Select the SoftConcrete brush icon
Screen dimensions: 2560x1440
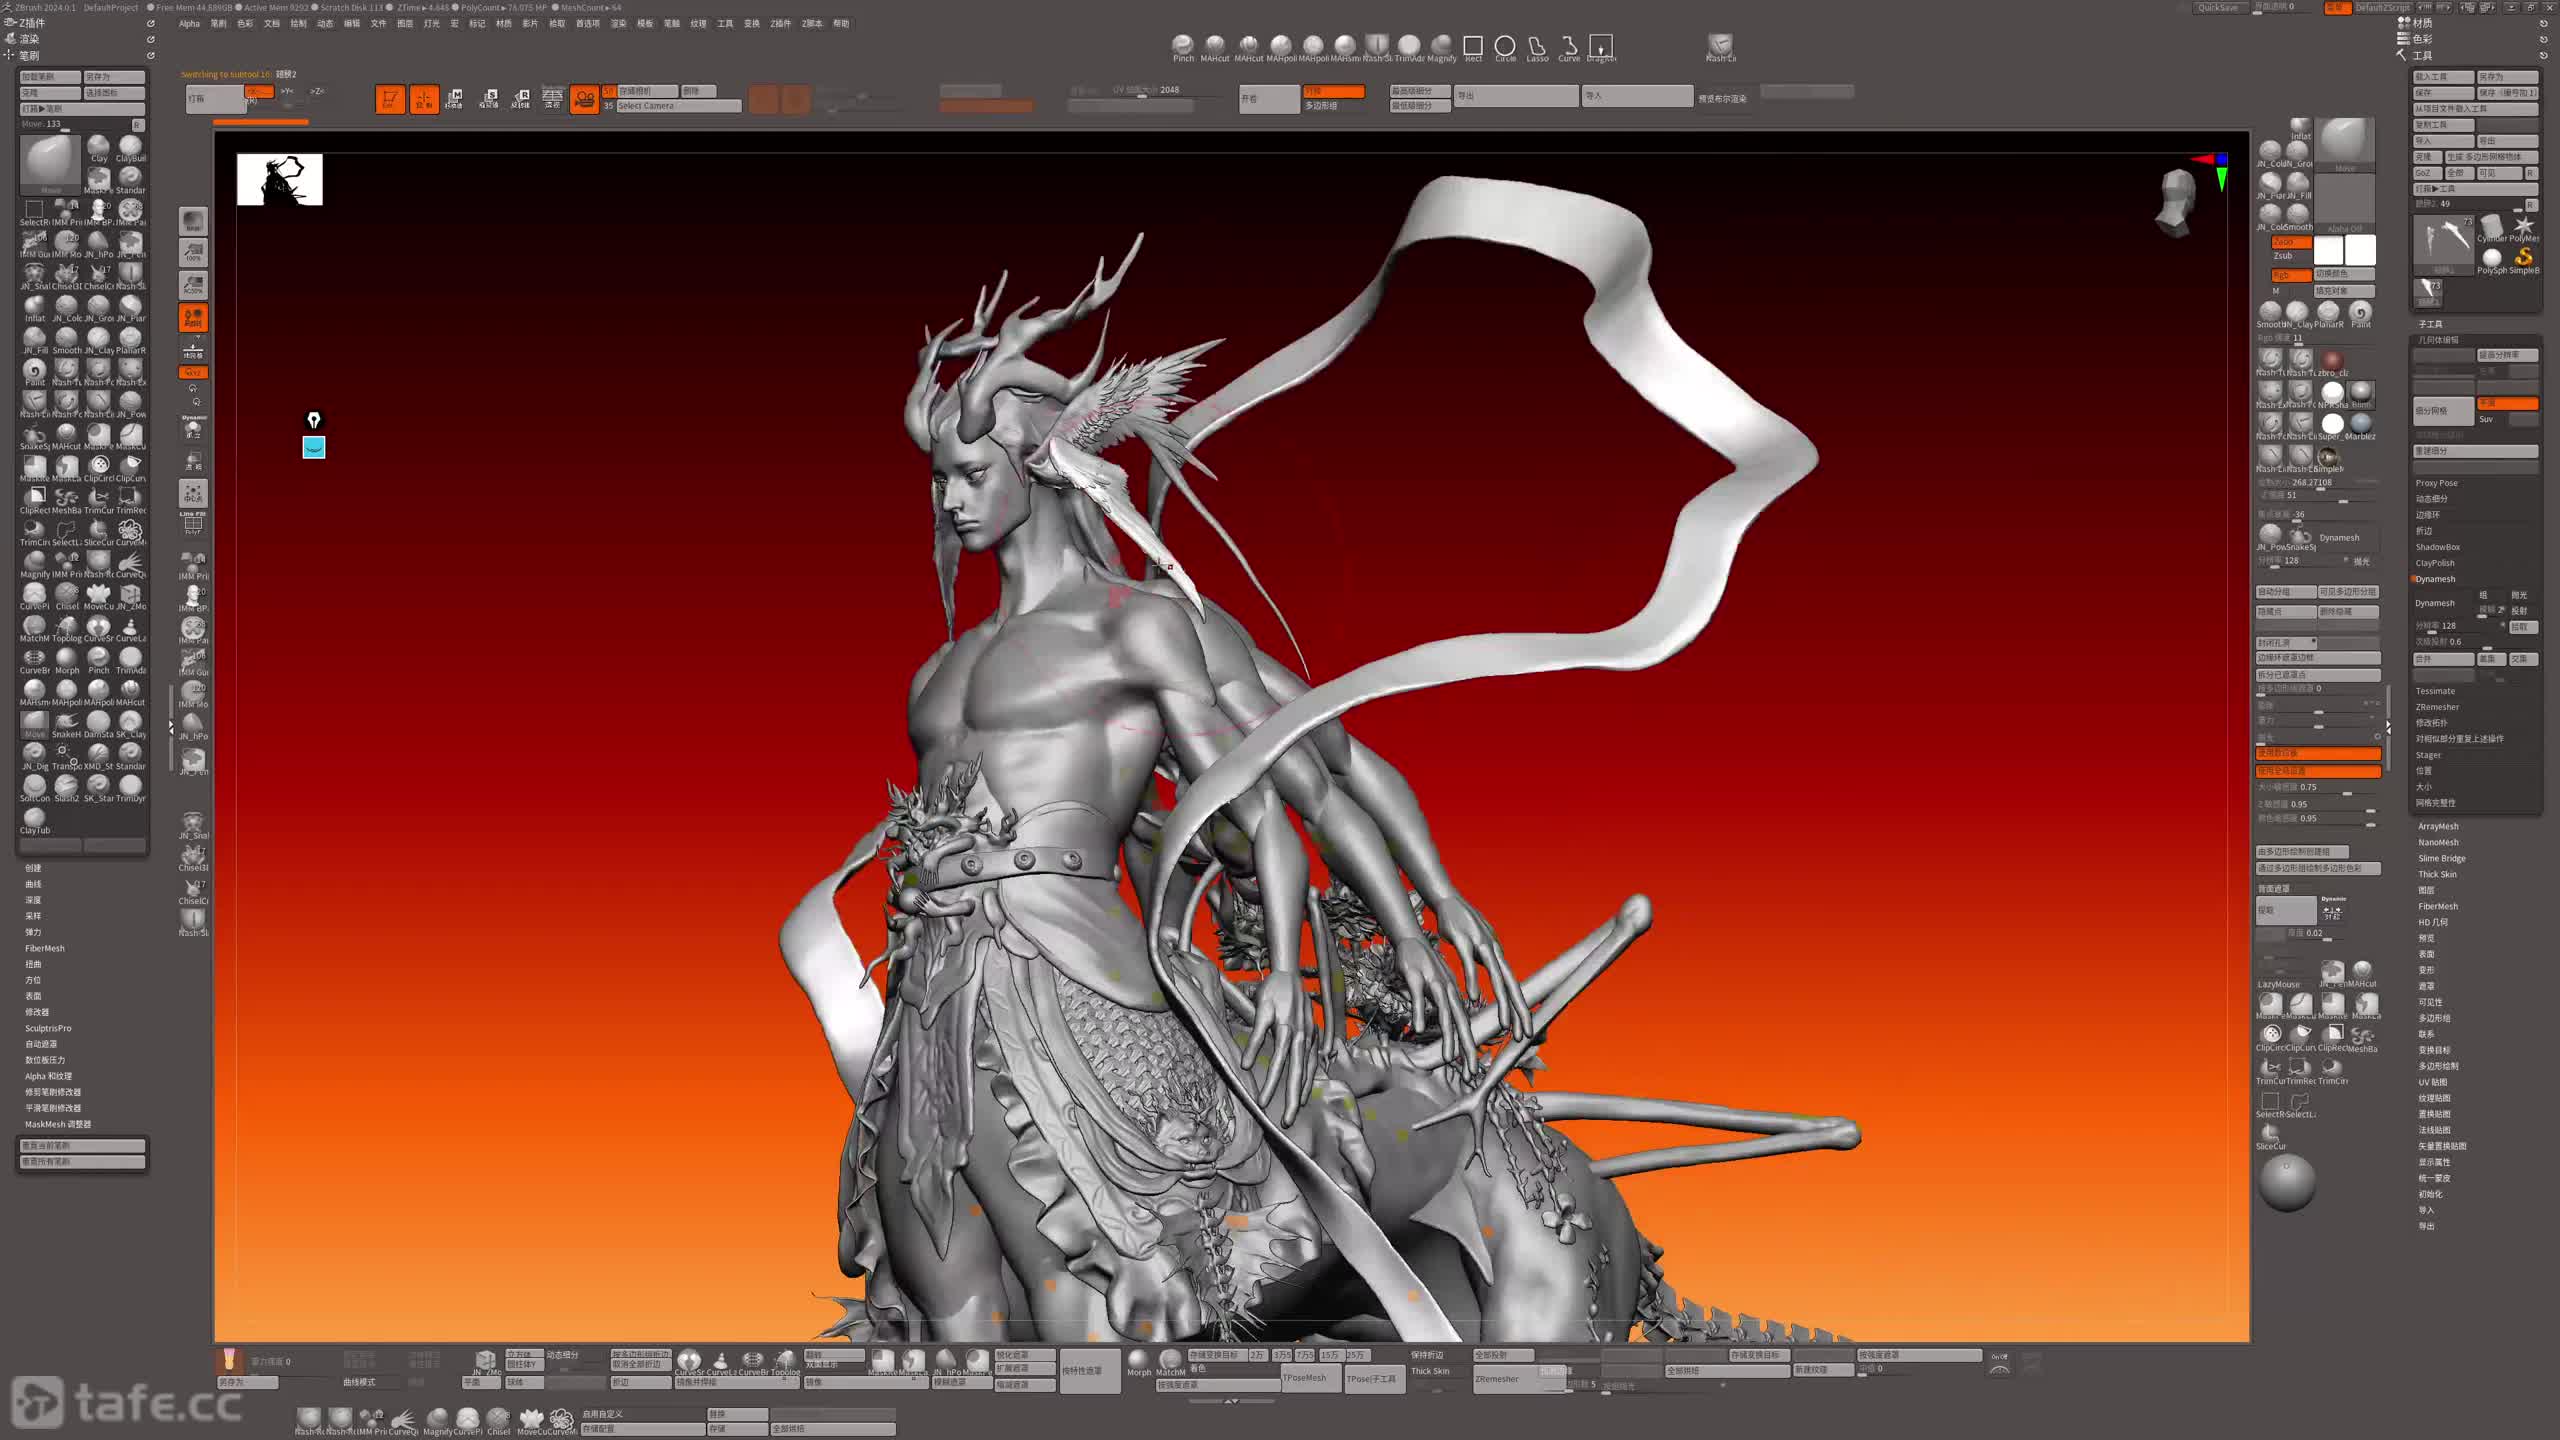coord(35,788)
